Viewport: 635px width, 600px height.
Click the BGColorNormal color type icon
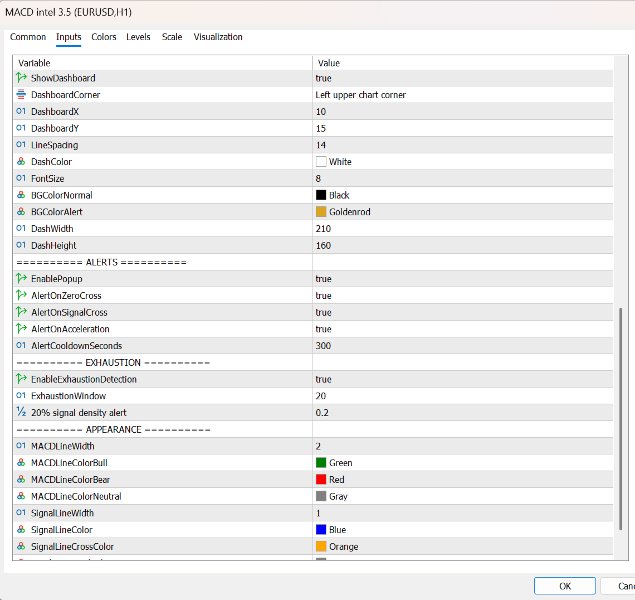point(21,195)
